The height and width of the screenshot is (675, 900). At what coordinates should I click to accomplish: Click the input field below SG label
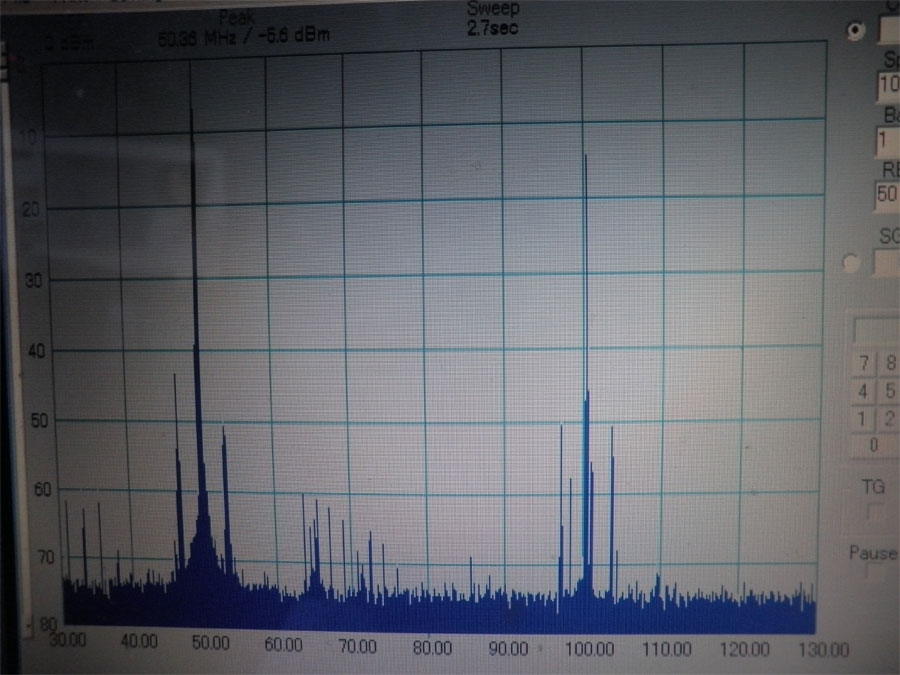pyautogui.click(x=888, y=263)
